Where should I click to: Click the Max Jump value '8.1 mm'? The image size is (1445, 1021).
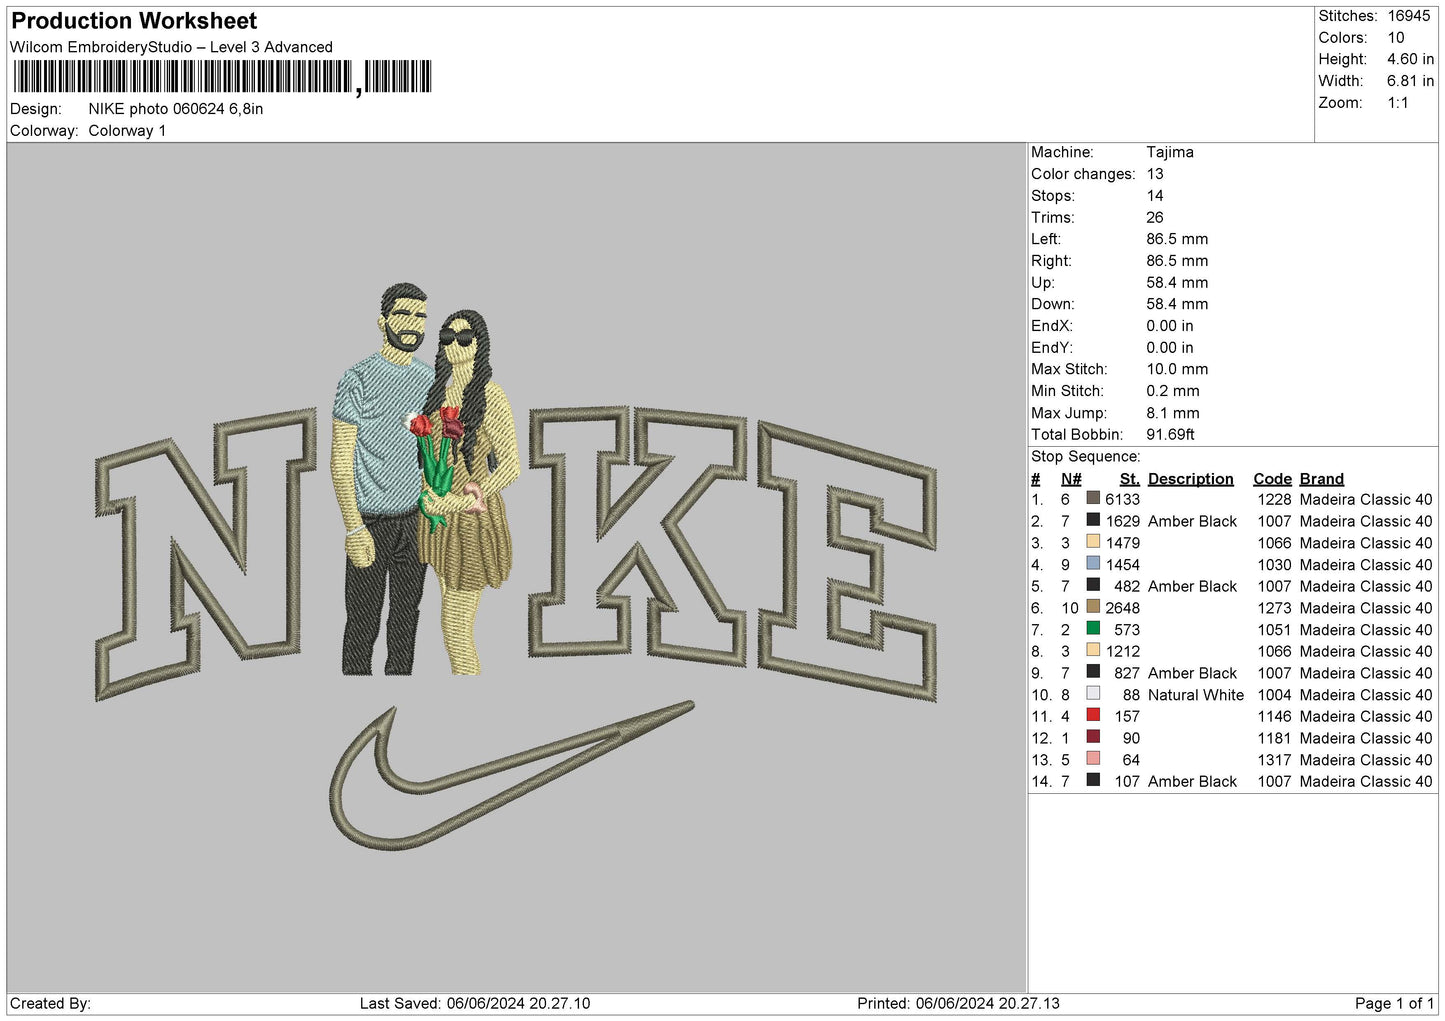pos(1173,413)
